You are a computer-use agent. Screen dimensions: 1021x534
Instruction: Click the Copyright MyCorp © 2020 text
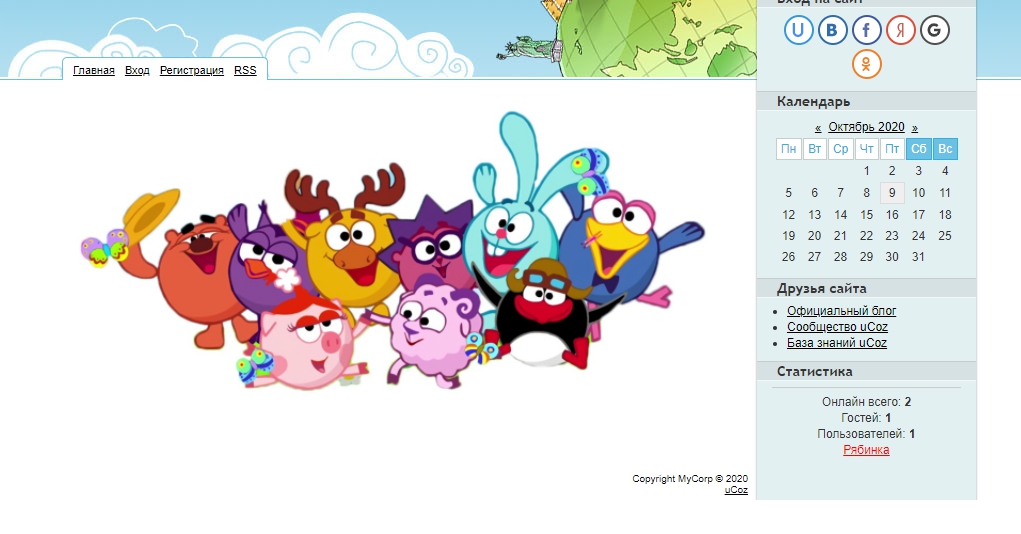pos(690,479)
